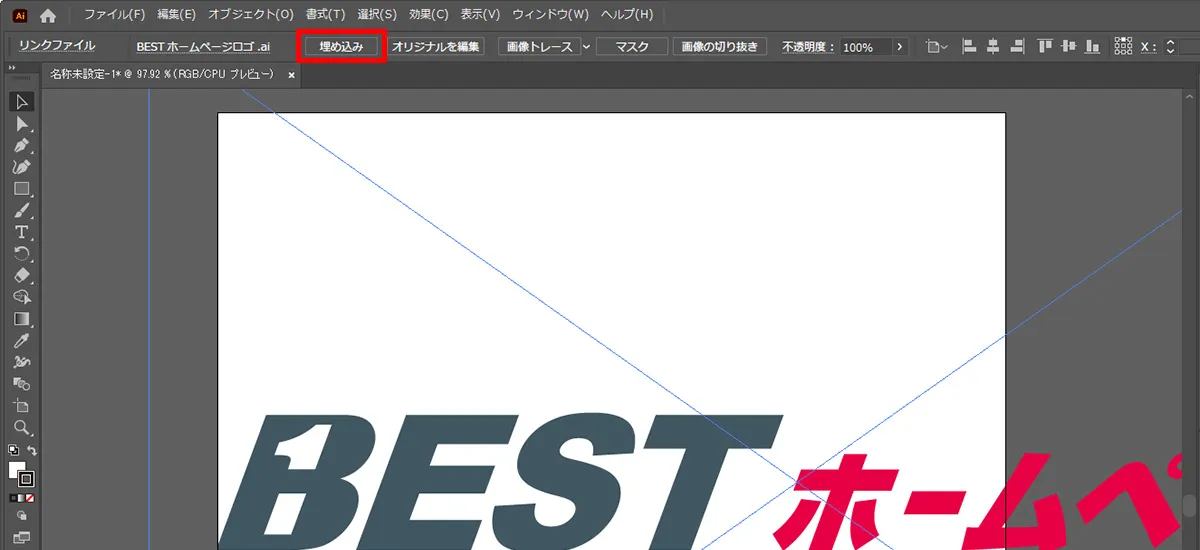
Task: Open the ウィンドウ(W) menu
Action: point(550,15)
